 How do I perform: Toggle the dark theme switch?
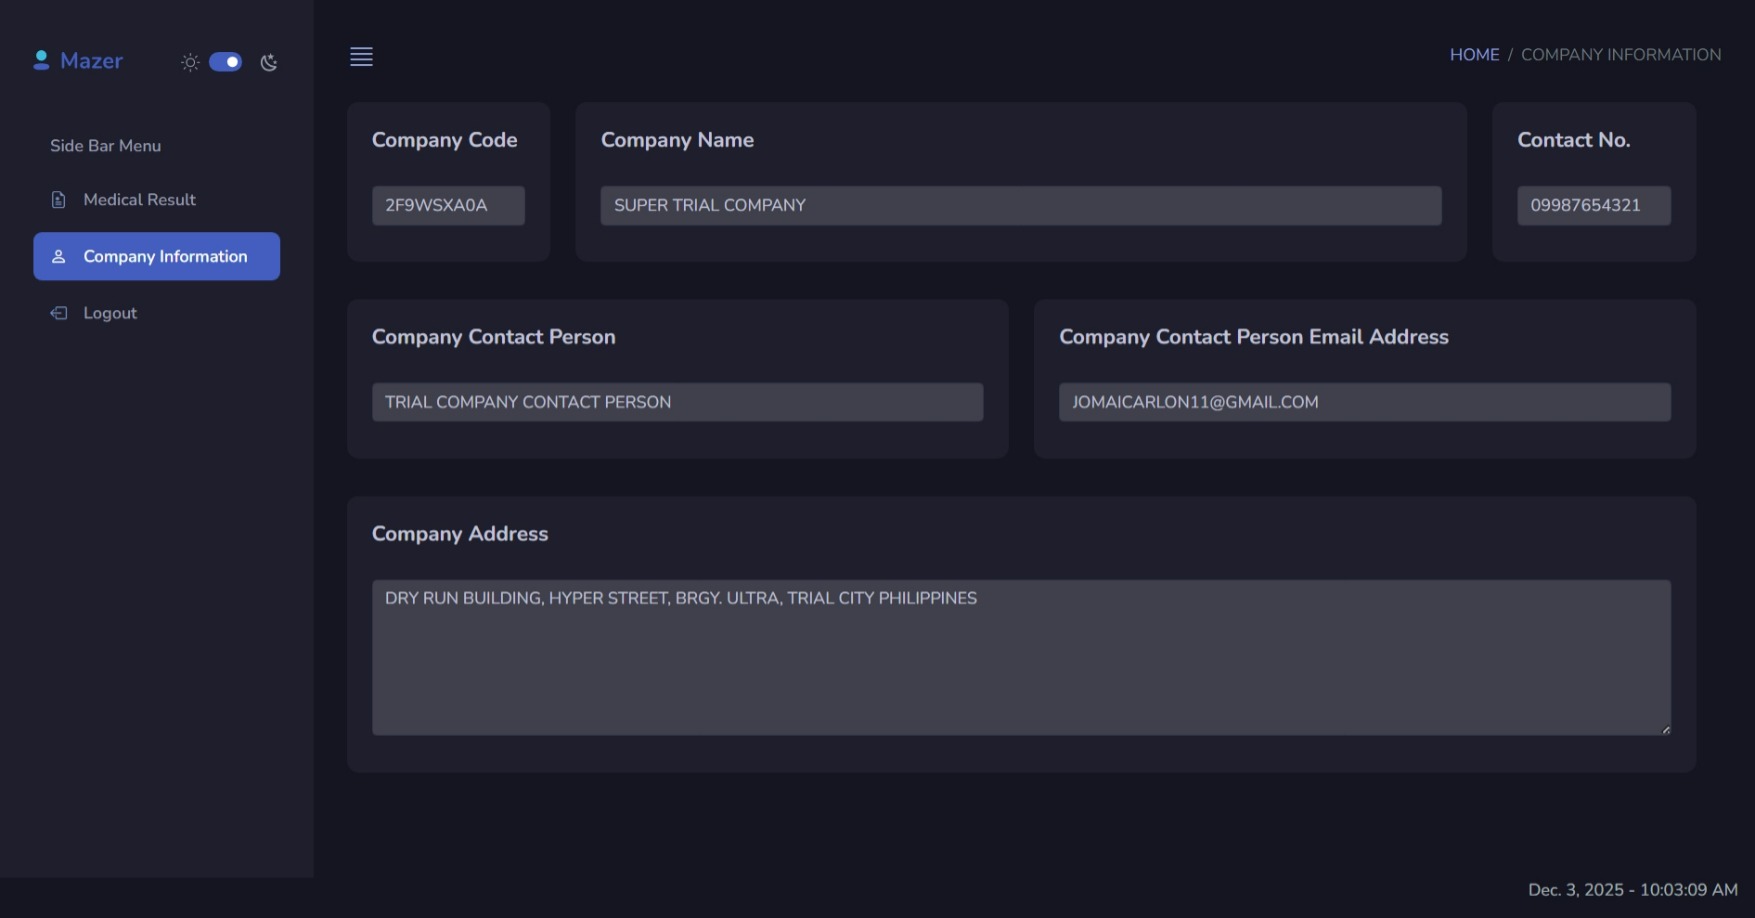tap(225, 62)
